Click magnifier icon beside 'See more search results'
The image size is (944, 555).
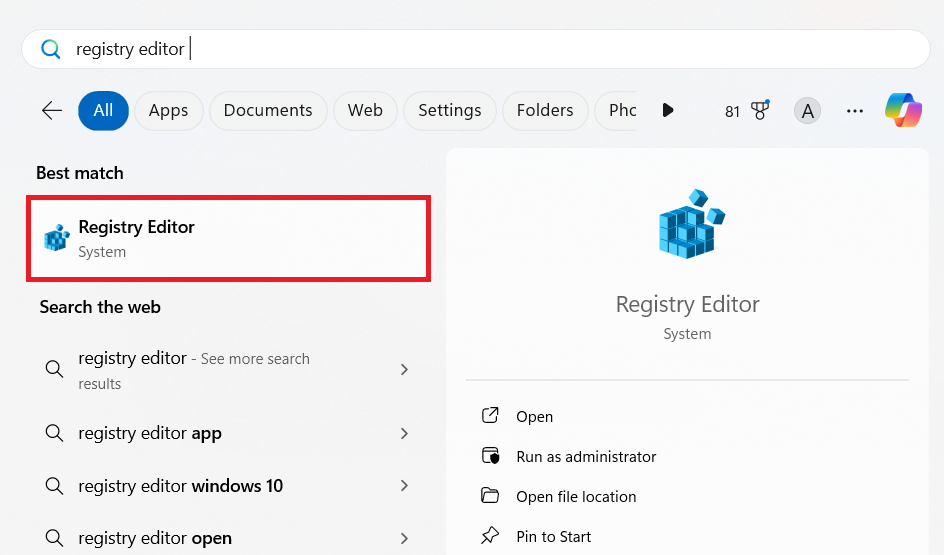tap(54, 369)
